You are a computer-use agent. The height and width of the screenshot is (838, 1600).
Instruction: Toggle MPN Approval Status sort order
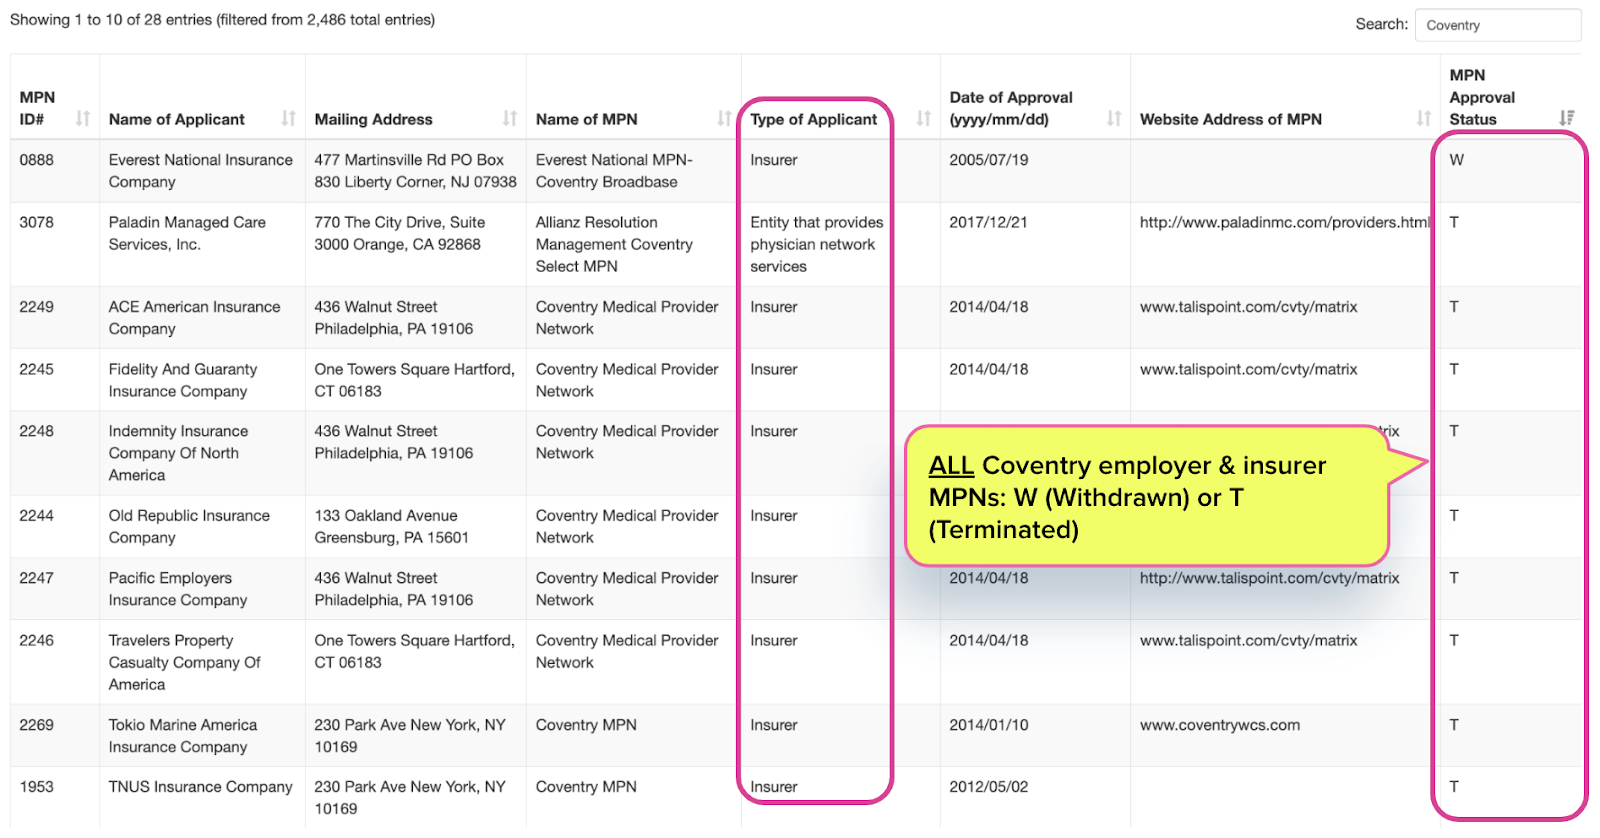tap(1567, 119)
